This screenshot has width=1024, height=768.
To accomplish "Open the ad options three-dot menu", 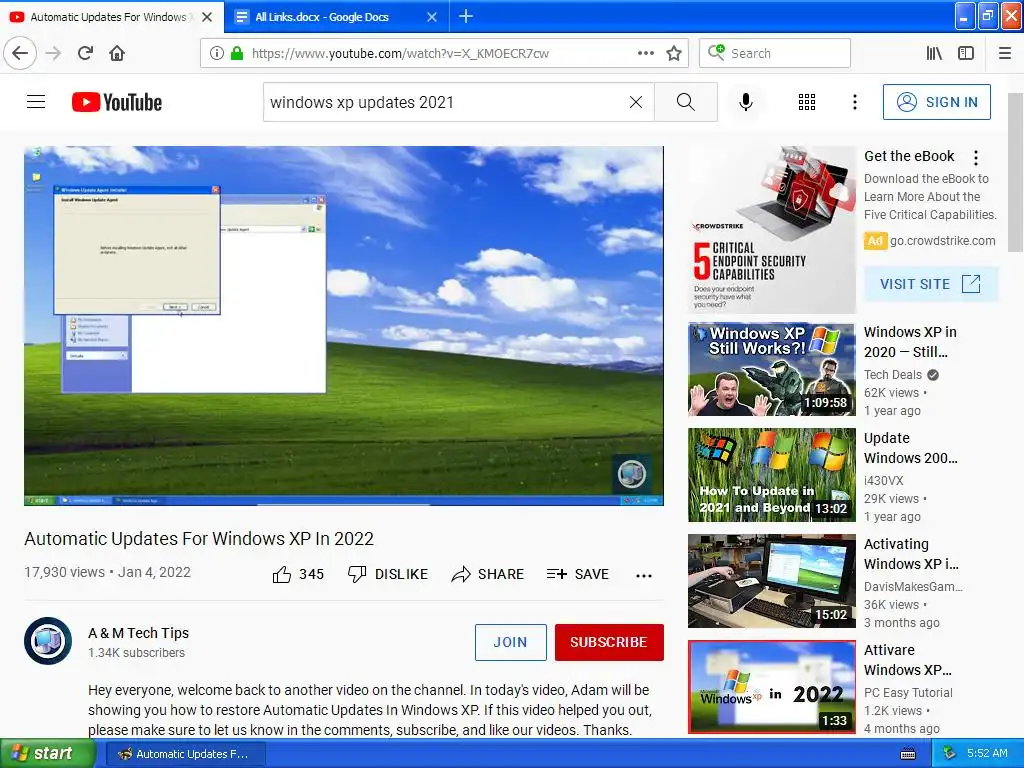I will click(976, 157).
